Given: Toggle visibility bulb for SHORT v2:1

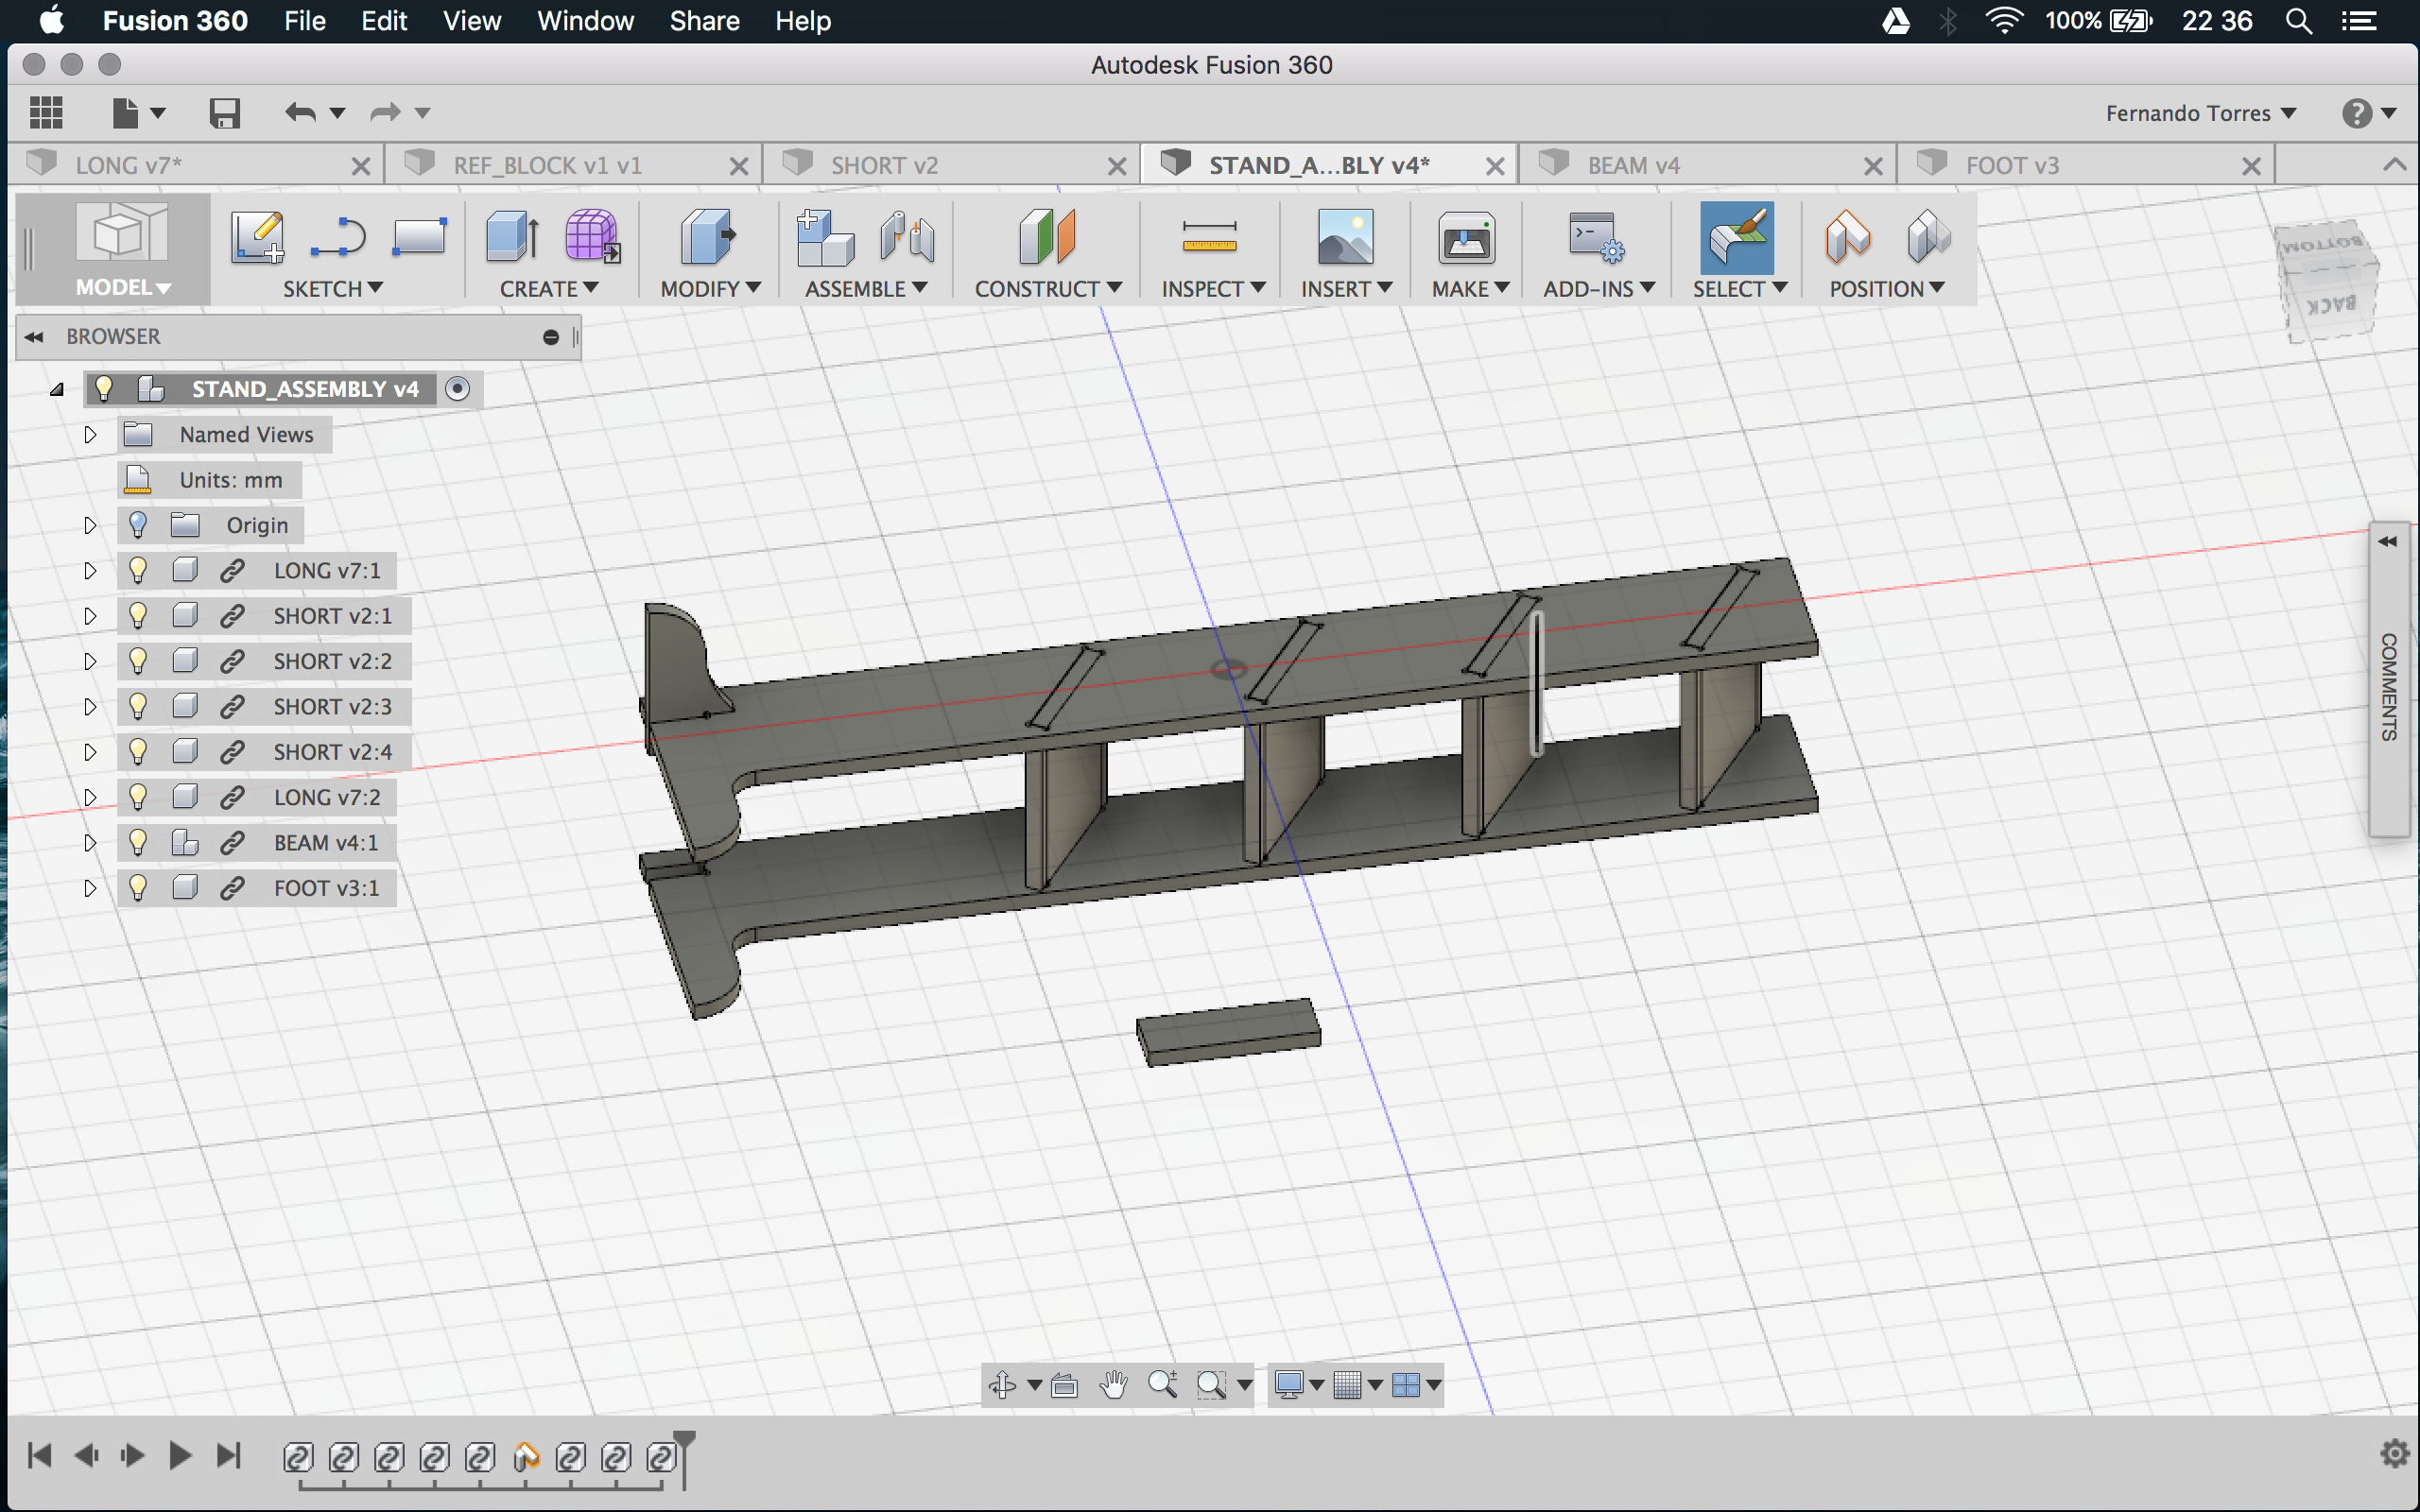Looking at the screenshot, I should click(x=138, y=616).
